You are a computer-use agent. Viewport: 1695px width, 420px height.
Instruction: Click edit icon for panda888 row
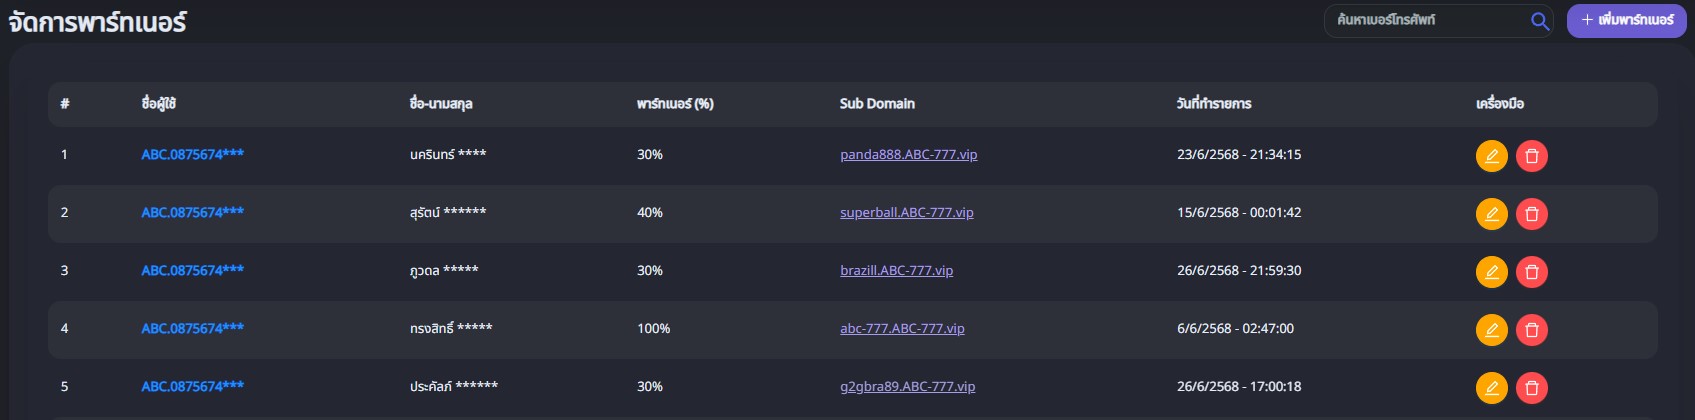[x=1491, y=156]
